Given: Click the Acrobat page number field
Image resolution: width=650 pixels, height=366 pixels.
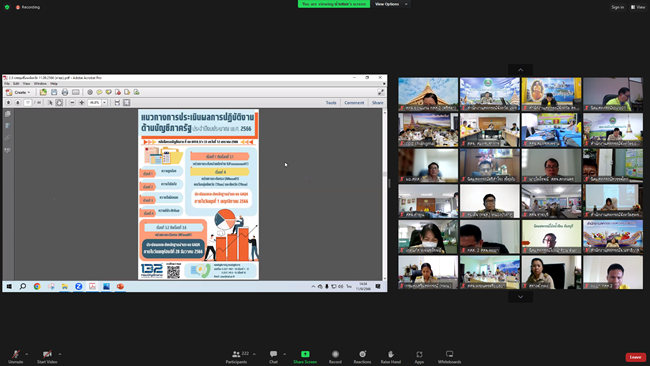Looking at the screenshot, I should (28, 102).
